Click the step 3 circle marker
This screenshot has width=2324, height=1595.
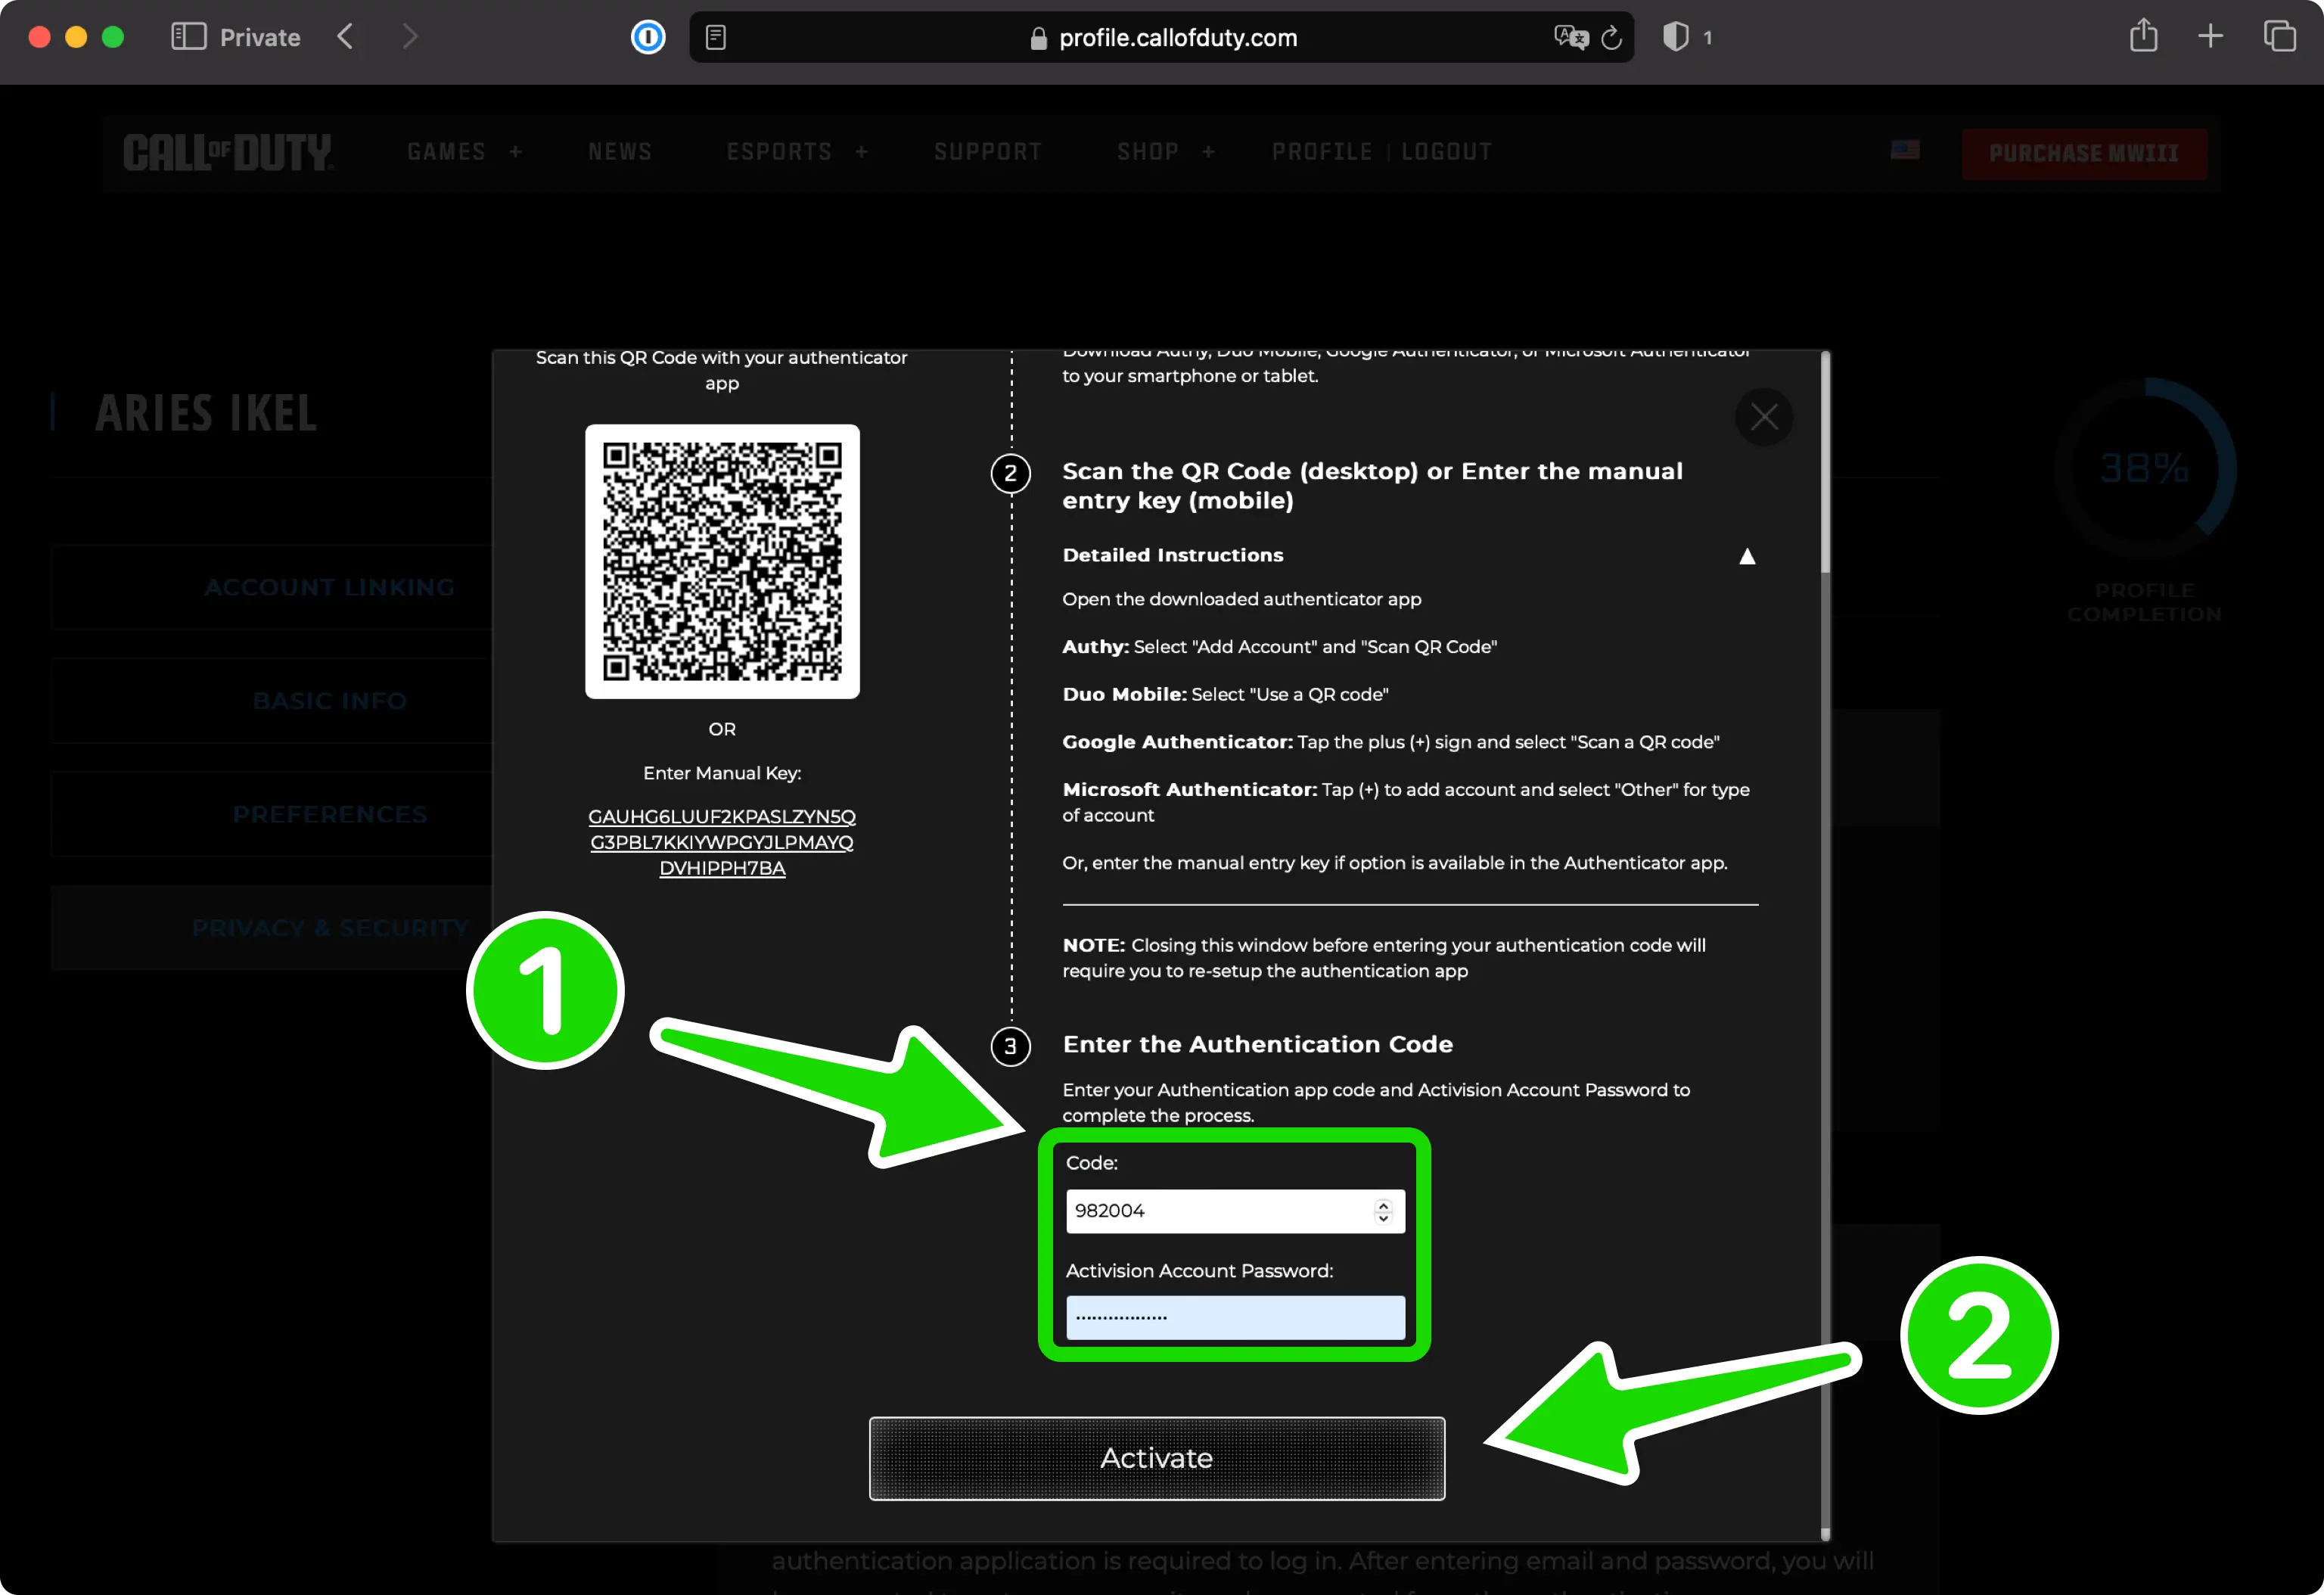click(1010, 1046)
